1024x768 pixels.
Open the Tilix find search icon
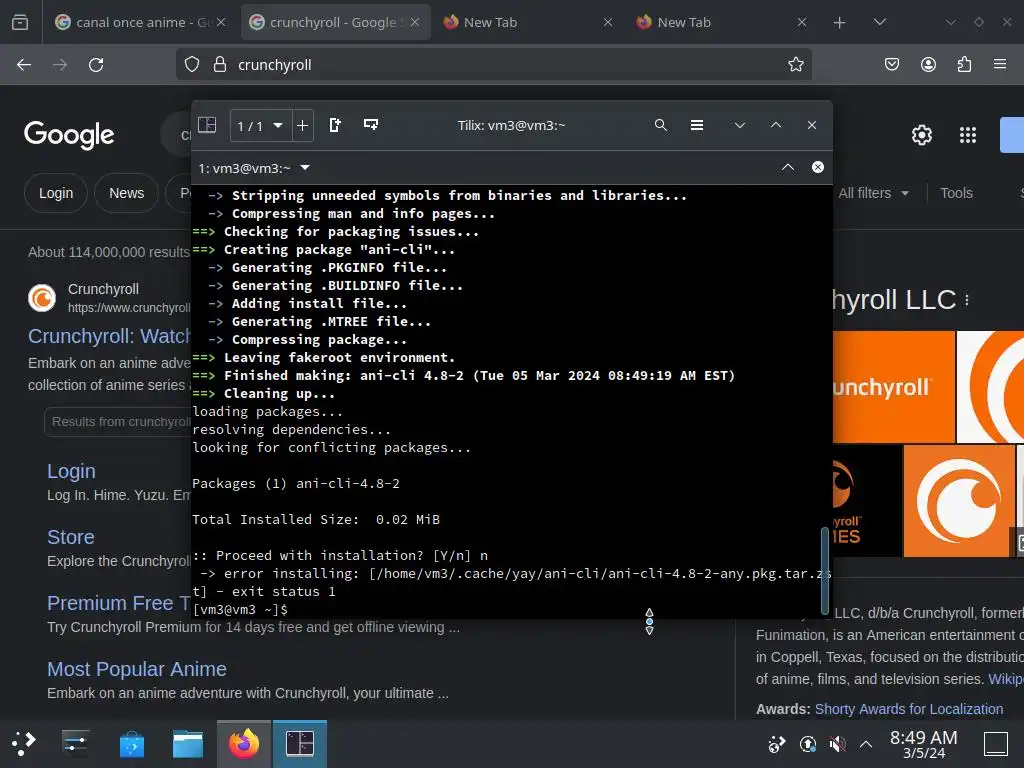[661, 125]
